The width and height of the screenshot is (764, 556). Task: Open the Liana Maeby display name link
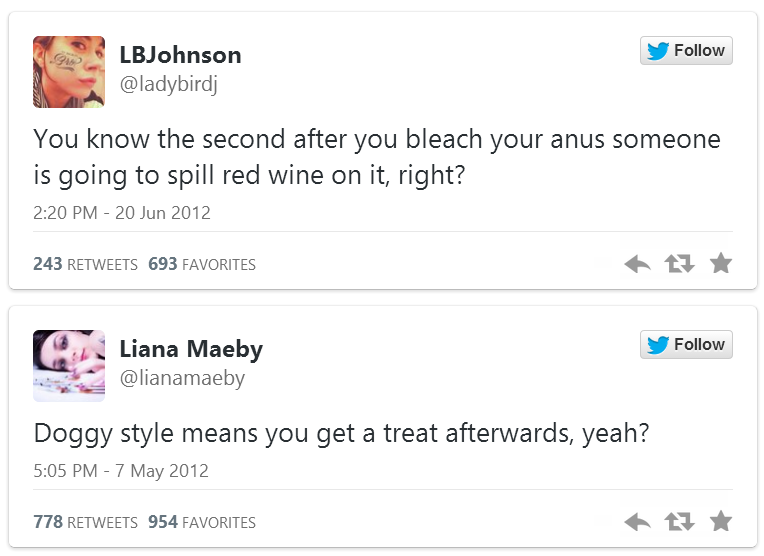[x=191, y=349]
